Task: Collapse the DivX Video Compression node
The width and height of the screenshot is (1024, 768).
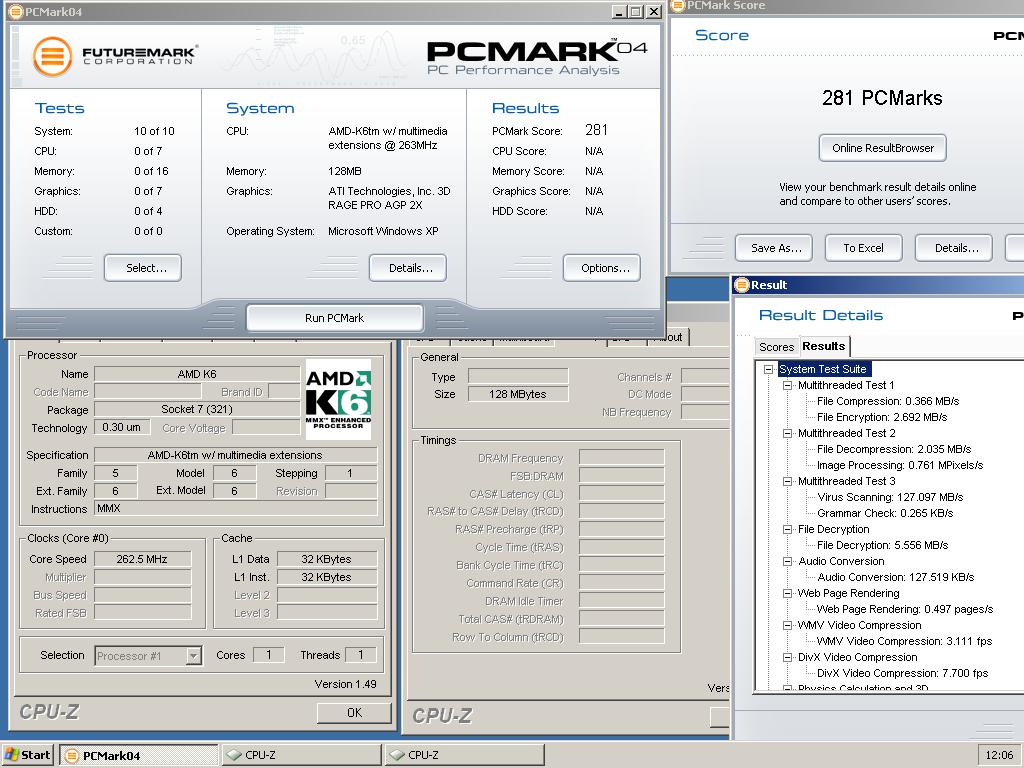Action: click(x=788, y=657)
